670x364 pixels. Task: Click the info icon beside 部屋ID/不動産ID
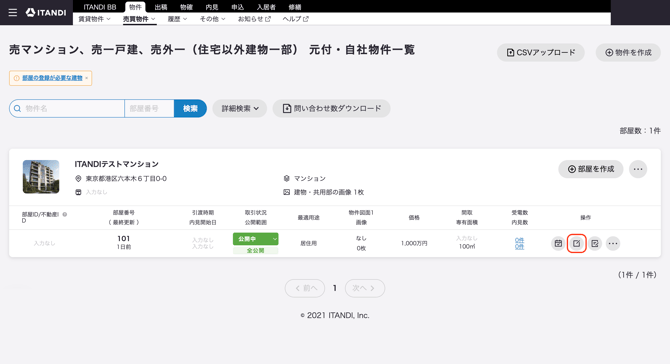pos(65,214)
